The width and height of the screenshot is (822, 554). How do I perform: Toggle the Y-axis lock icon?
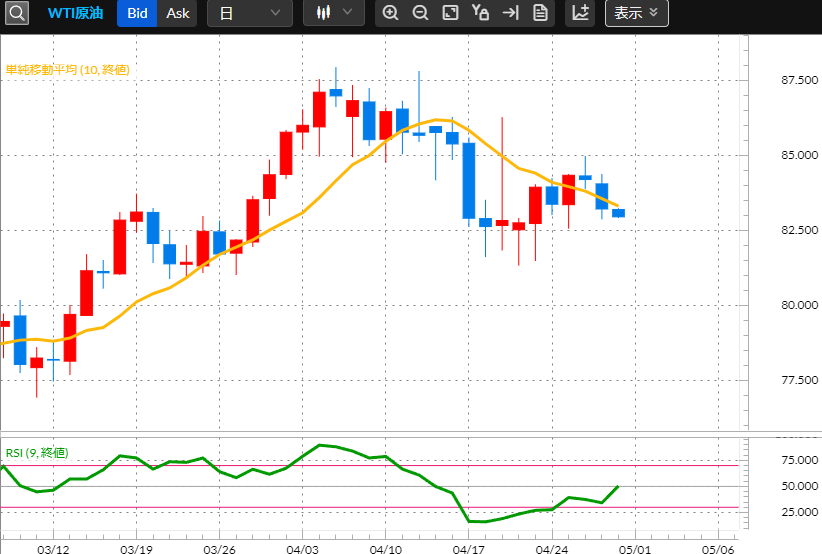[x=480, y=13]
